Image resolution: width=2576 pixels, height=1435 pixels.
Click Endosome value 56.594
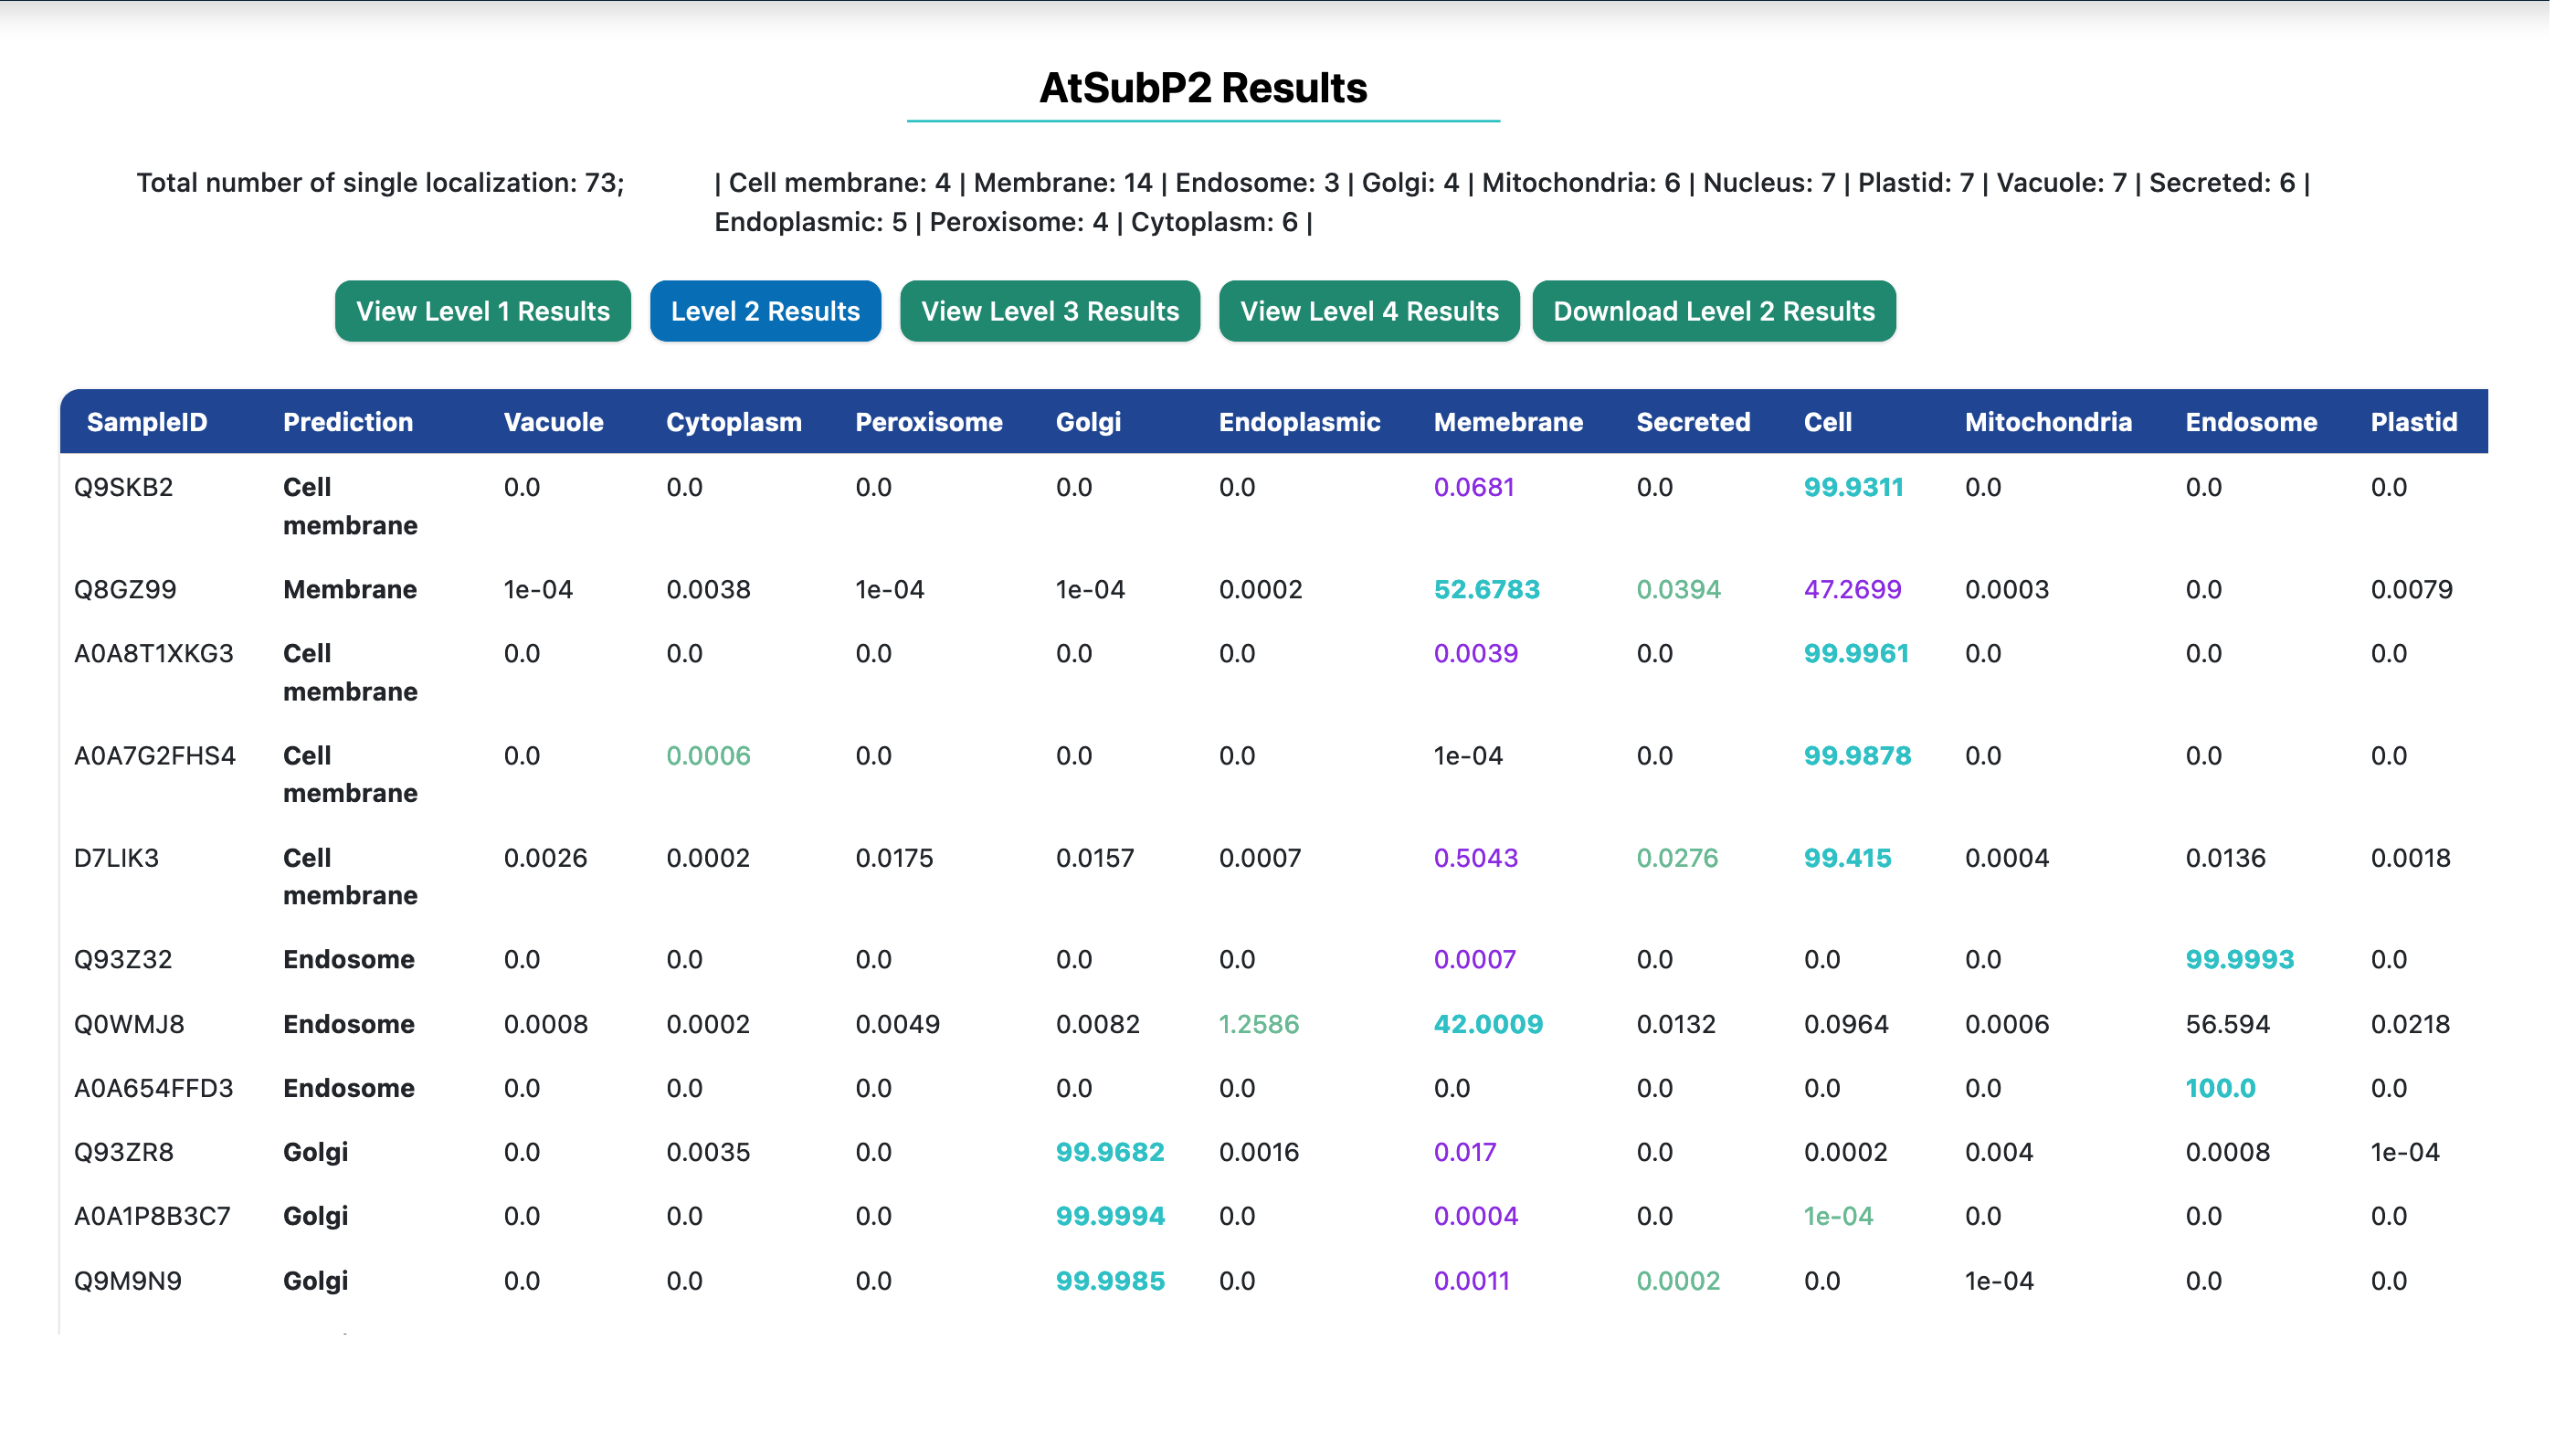(2227, 1024)
